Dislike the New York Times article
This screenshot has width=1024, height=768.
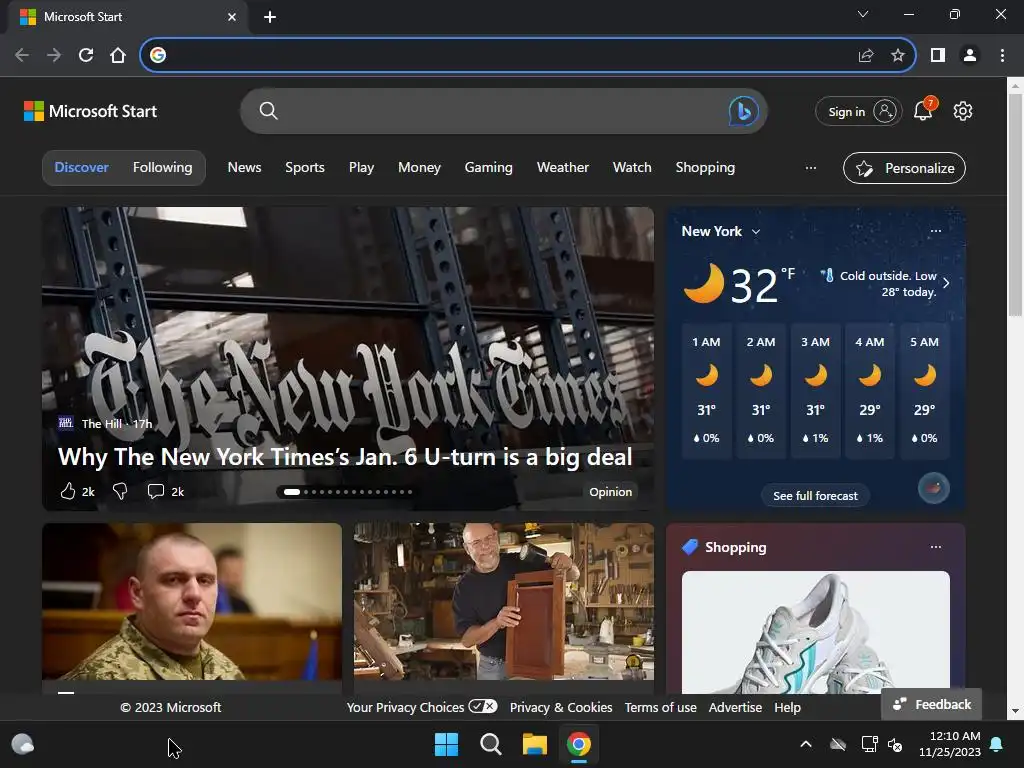[120, 491]
